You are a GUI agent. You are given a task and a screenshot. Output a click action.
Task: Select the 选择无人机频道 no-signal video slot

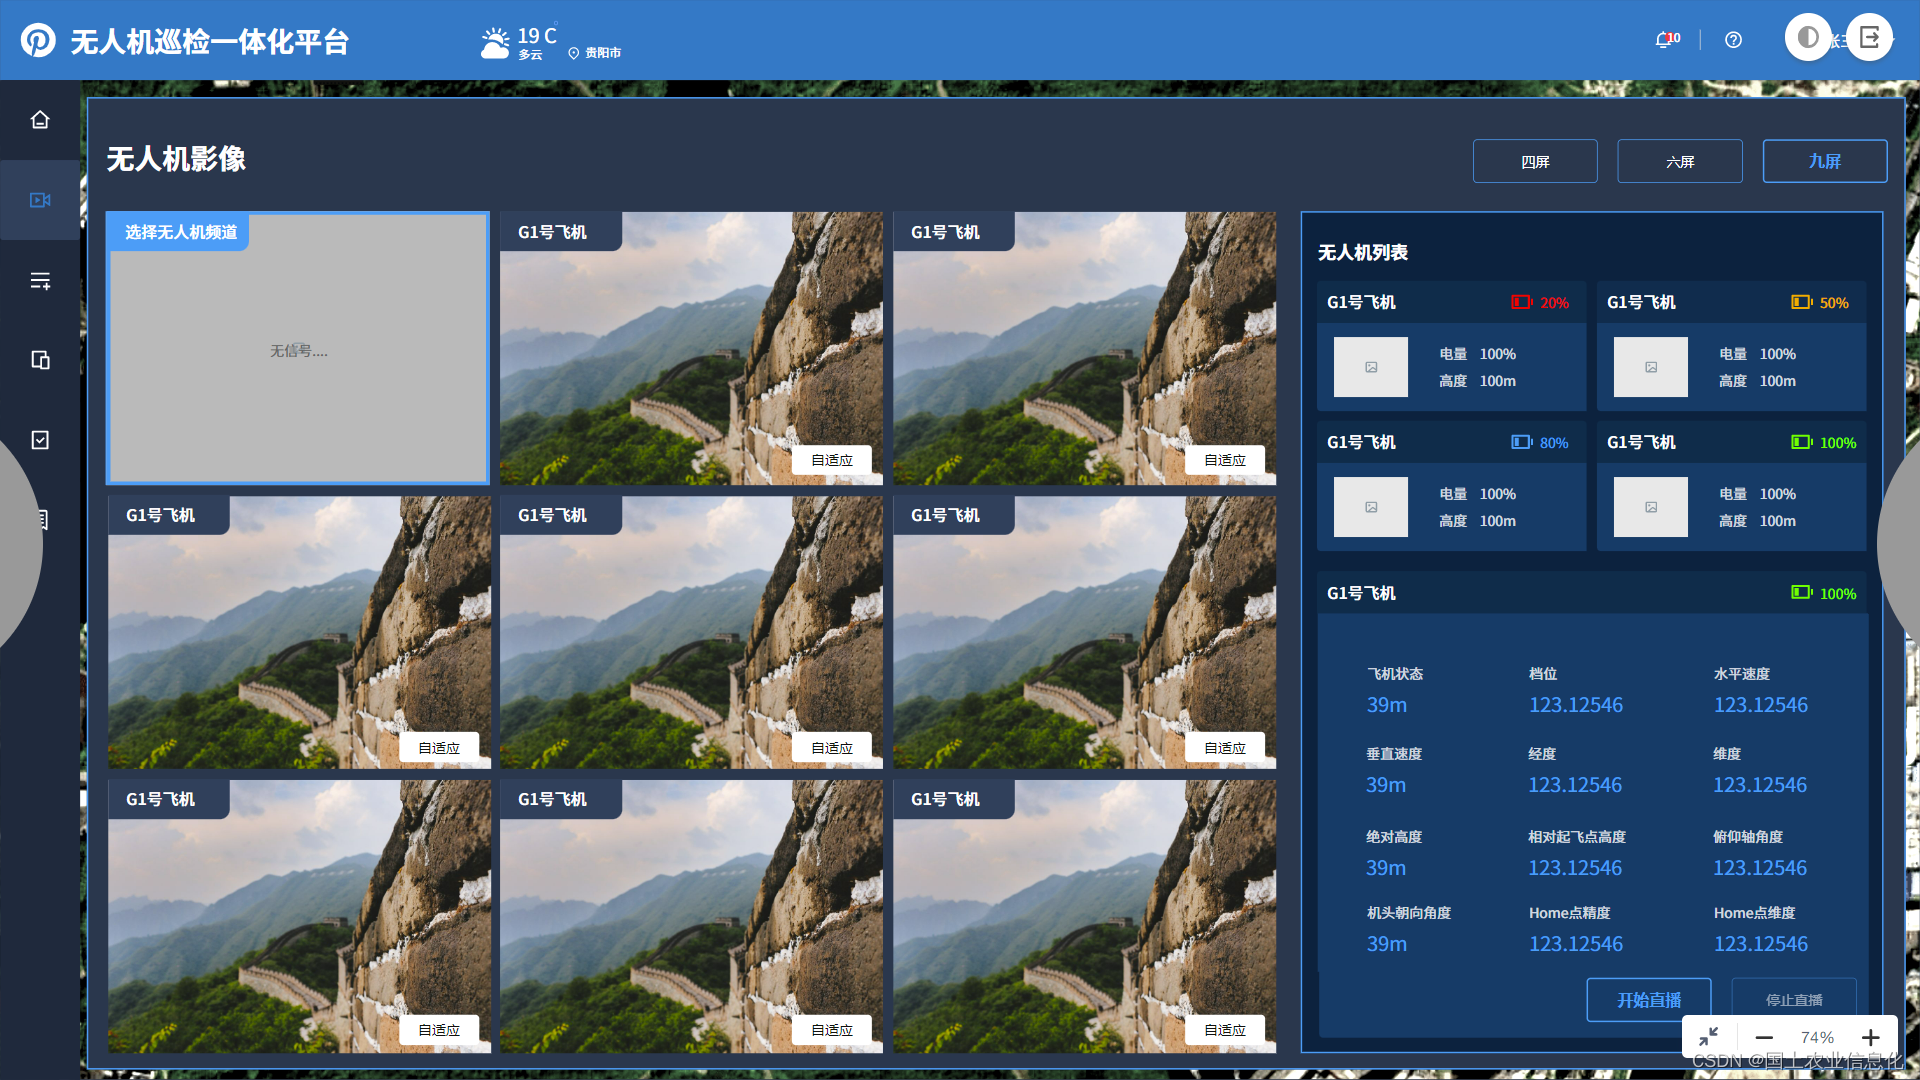point(298,350)
